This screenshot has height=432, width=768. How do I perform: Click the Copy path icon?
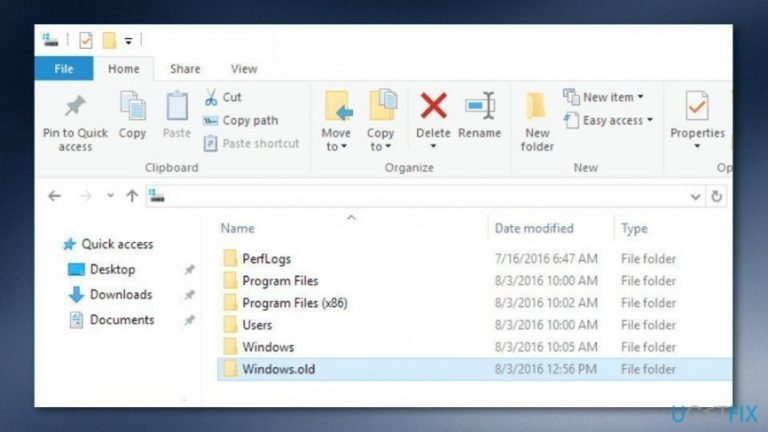pos(211,120)
